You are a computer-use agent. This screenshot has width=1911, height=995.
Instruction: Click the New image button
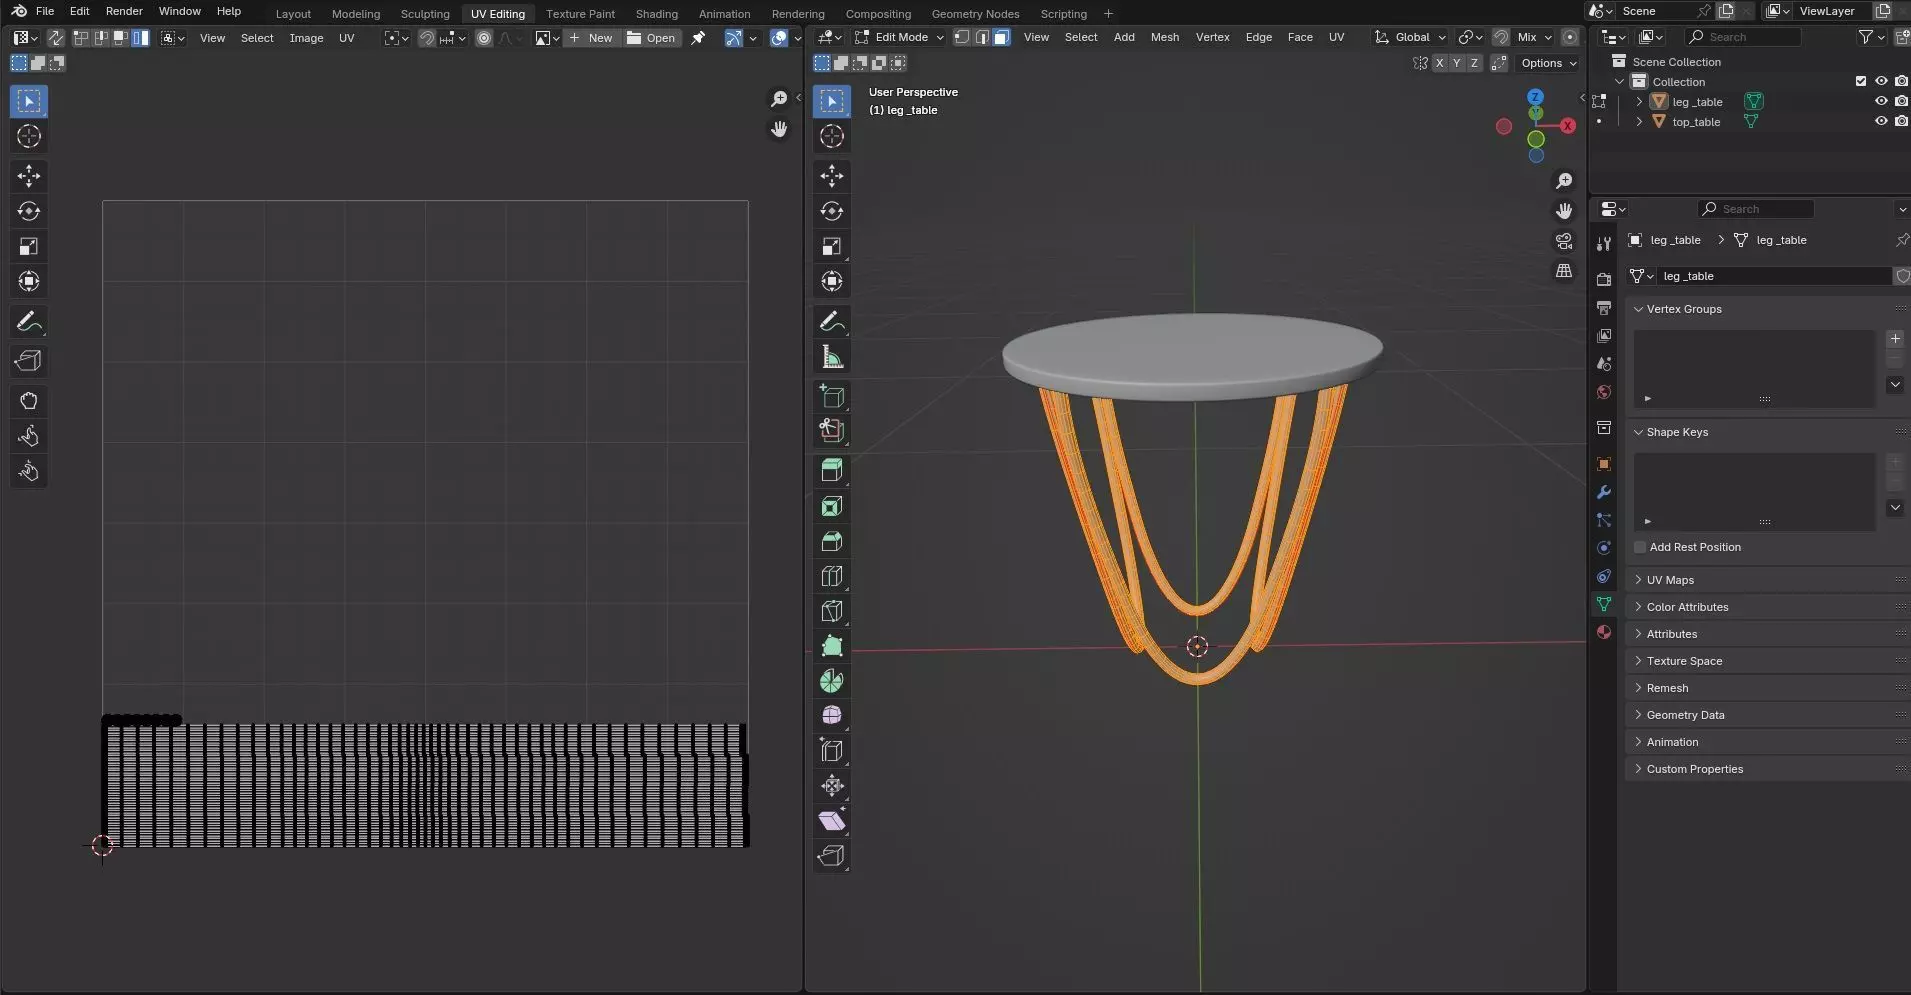click(x=591, y=38)
